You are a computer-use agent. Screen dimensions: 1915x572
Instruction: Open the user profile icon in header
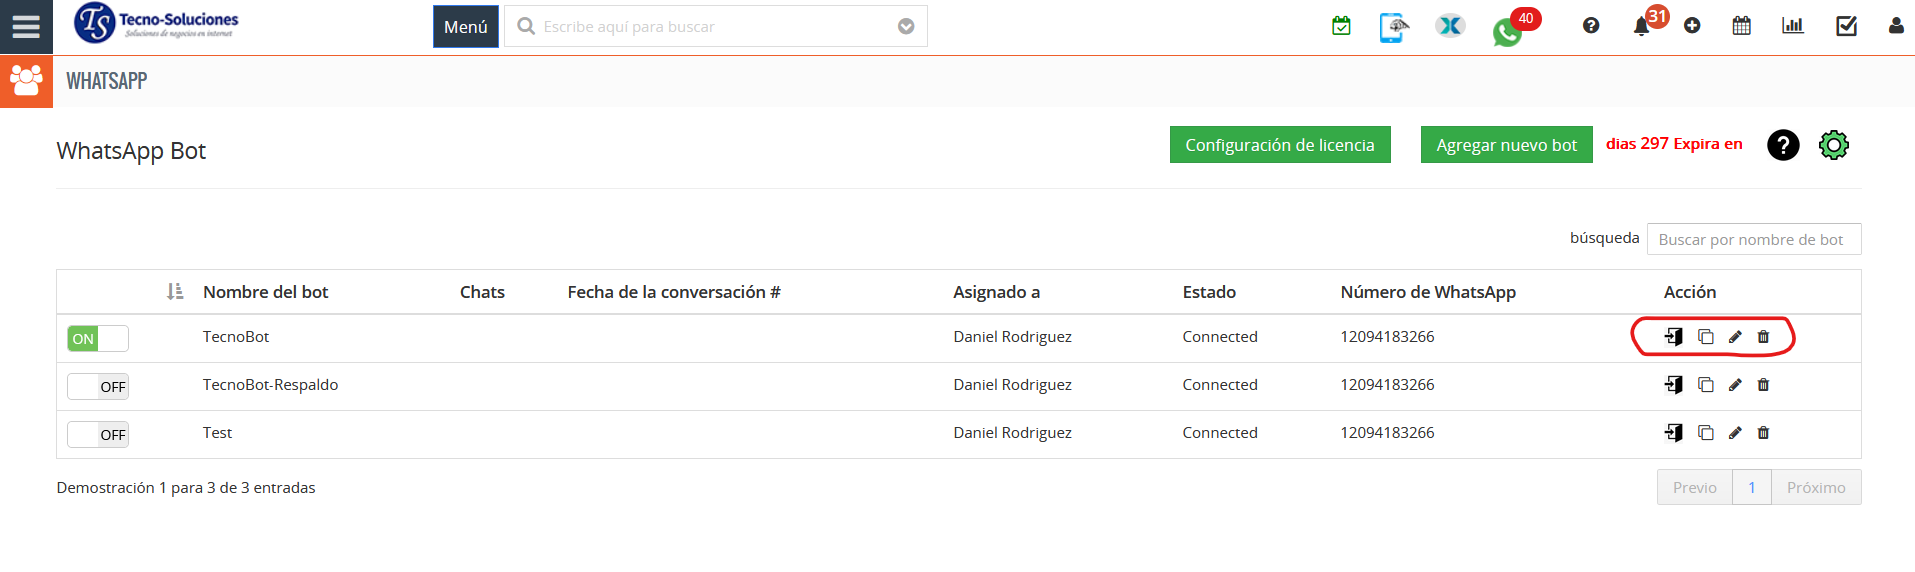point(1895,26)
